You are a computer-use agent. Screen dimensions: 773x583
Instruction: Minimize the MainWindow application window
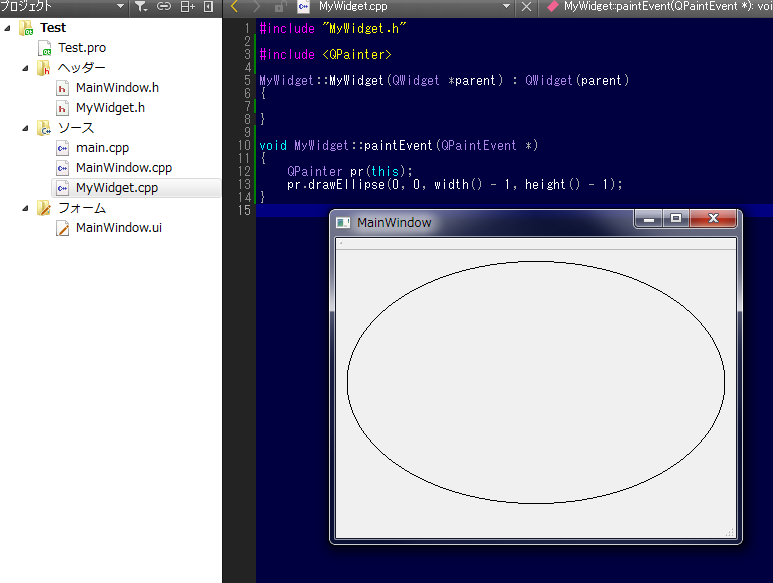(x=649, y=218)
